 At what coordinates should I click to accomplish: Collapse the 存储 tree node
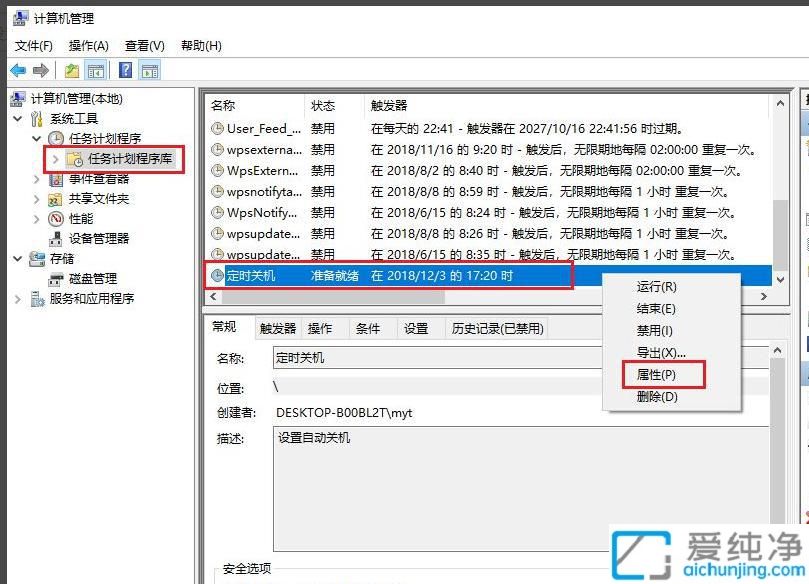pyautogui.click(x=17, y=258)
